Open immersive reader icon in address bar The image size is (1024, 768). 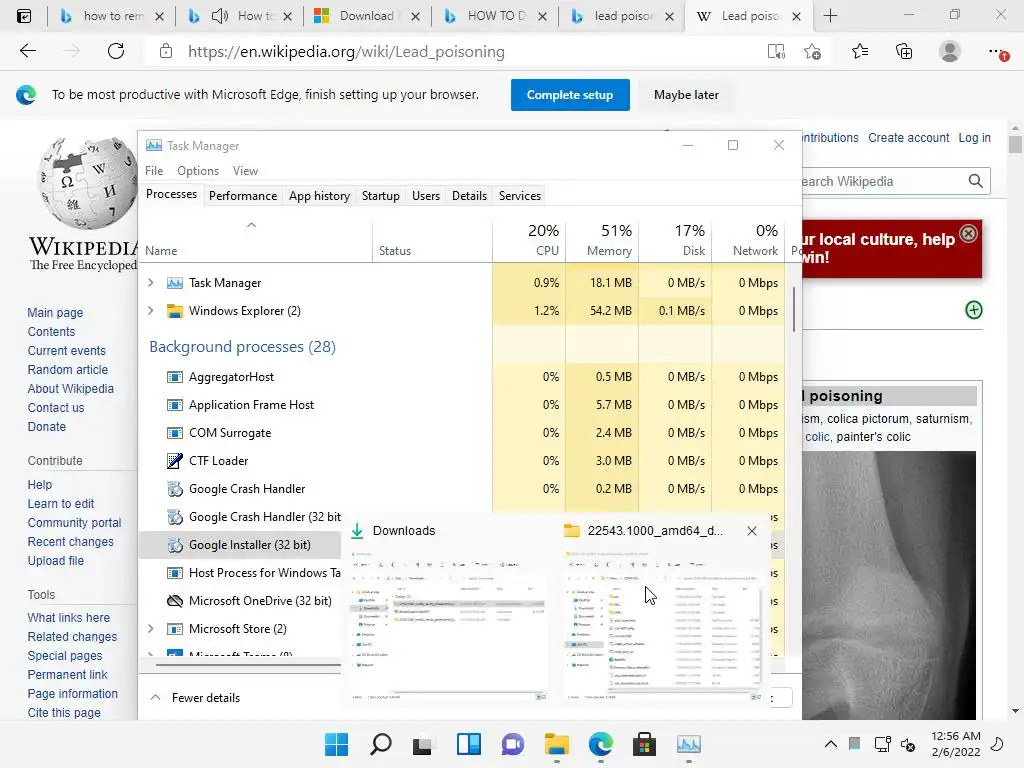click(x=776, y=52)
